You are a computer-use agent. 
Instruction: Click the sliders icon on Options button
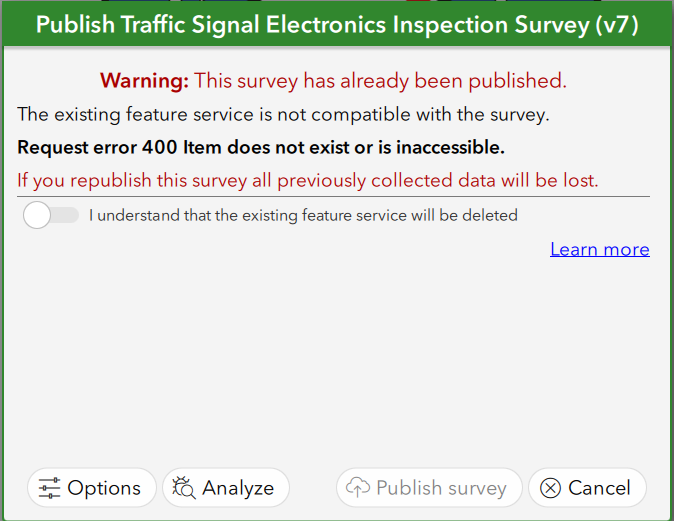tap(50, 488)
